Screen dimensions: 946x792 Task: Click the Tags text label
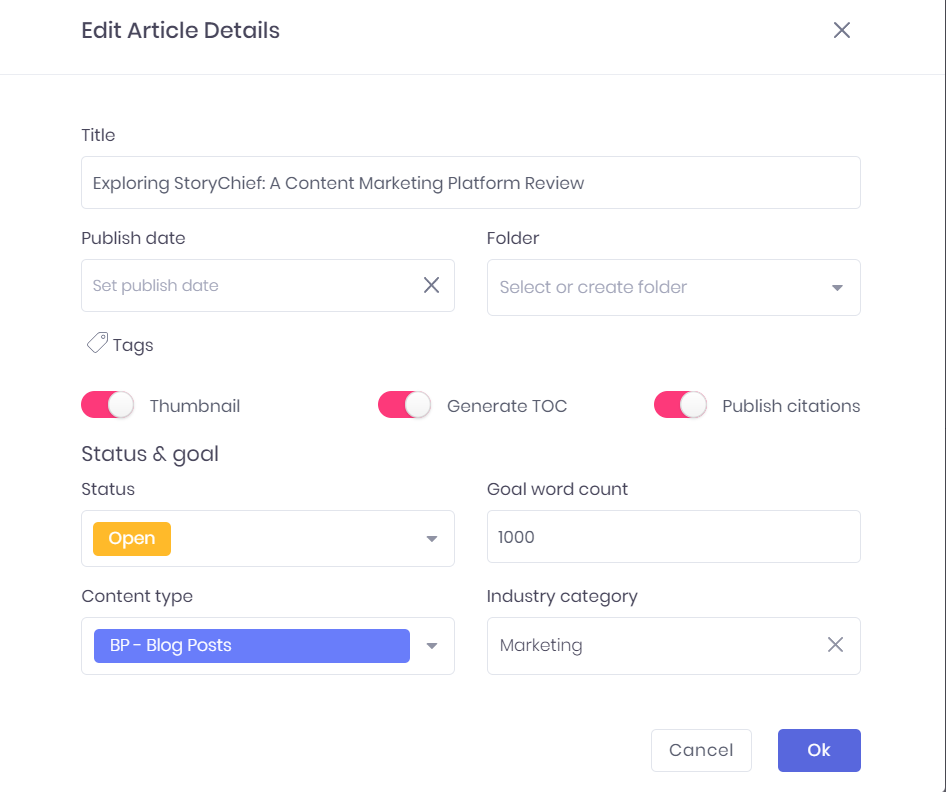[x=133, y=345]
